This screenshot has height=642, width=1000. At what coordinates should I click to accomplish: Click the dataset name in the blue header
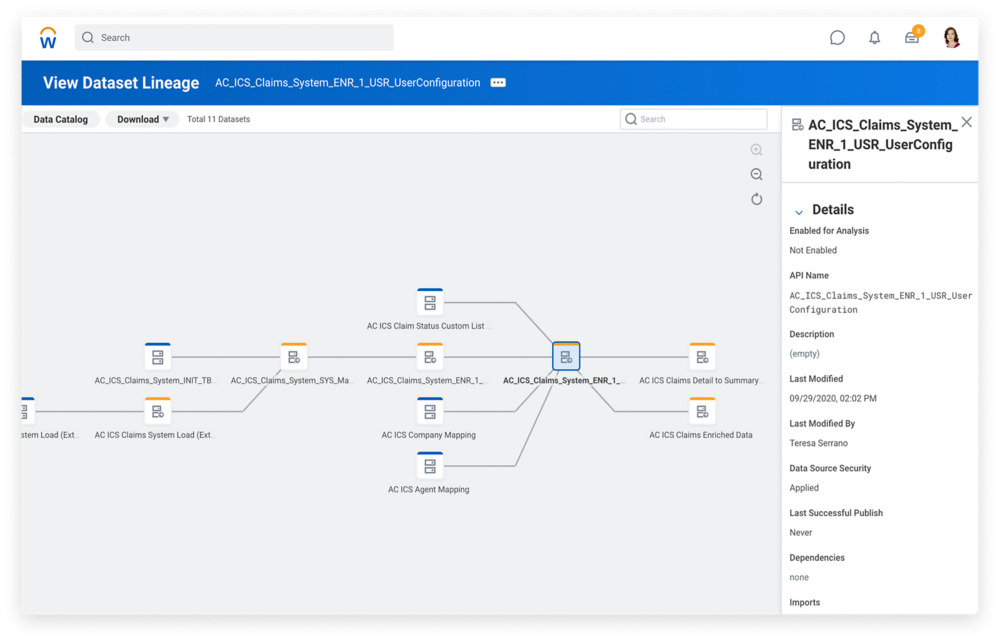click(348, 83)
